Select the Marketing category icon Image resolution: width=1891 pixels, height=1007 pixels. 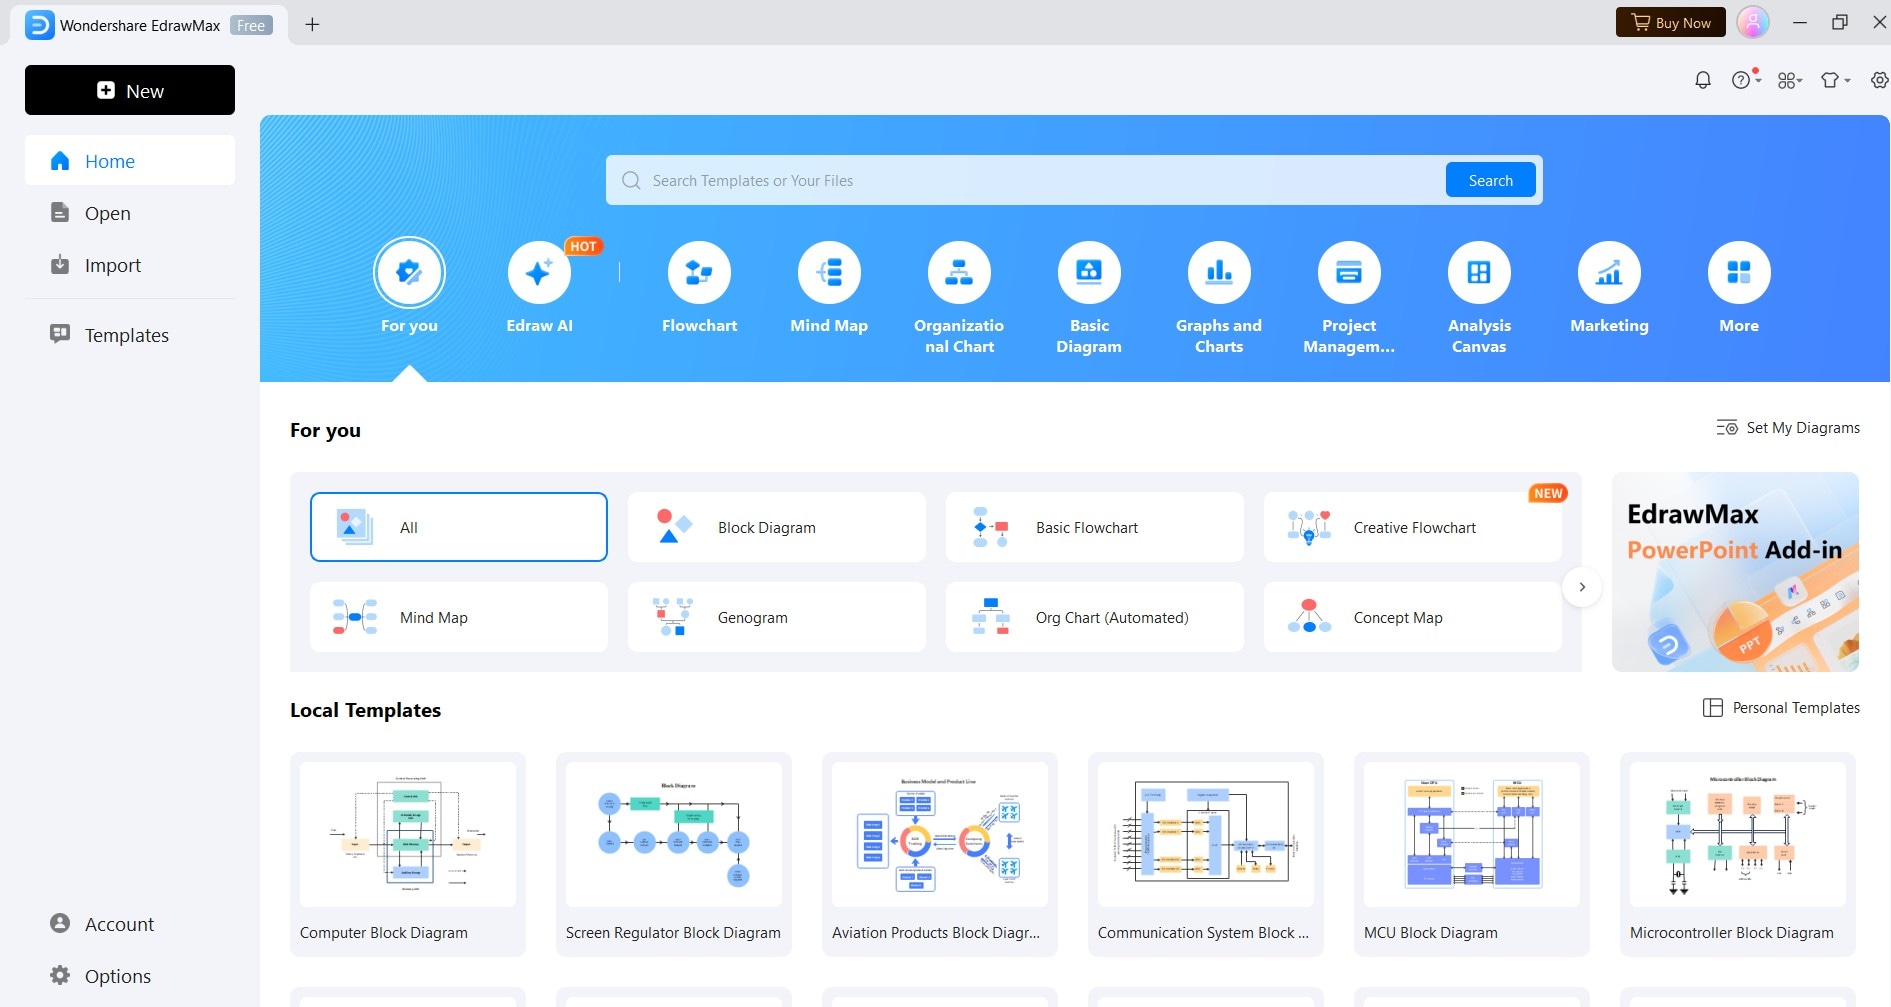click(x=1609, y=272)
